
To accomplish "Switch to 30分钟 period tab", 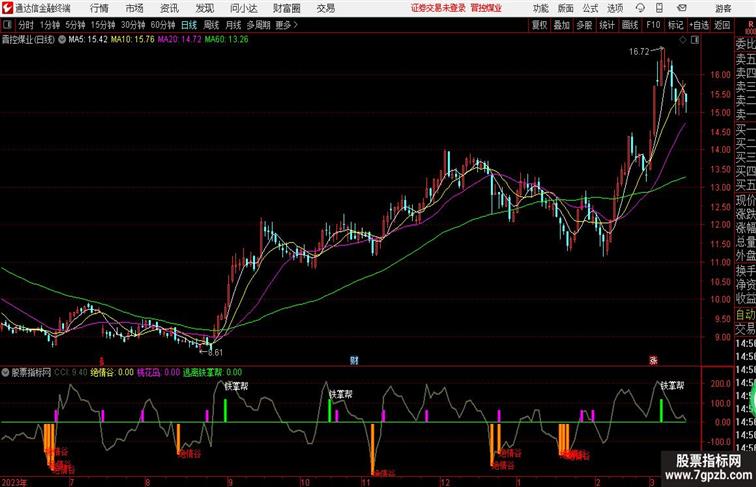I will pos(133,25).
